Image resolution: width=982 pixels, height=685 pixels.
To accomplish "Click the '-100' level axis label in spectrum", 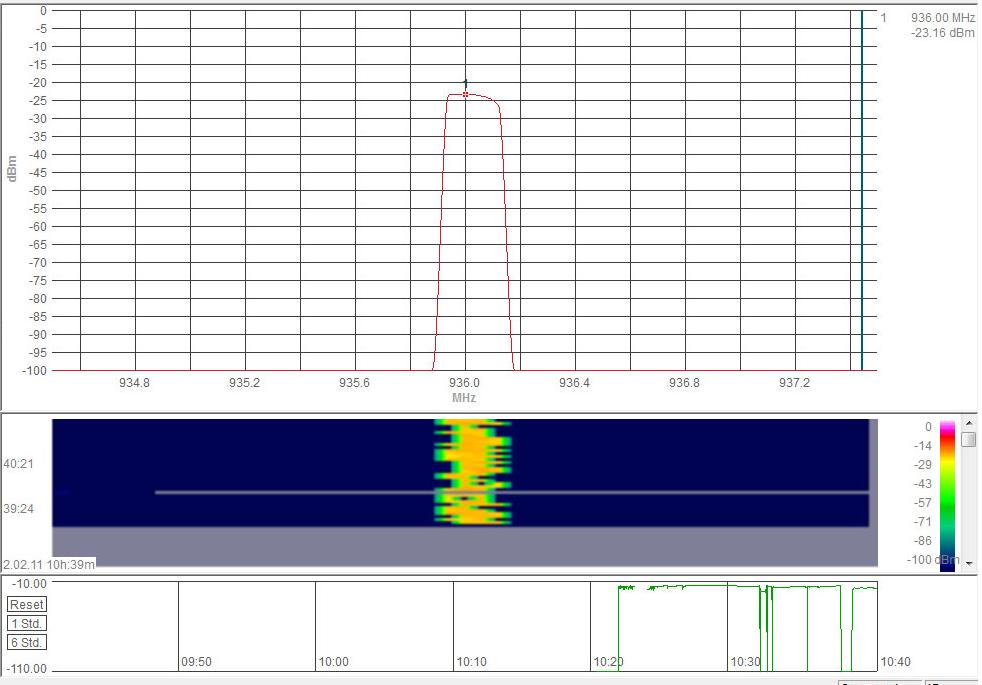I will (x=34, y=371).
